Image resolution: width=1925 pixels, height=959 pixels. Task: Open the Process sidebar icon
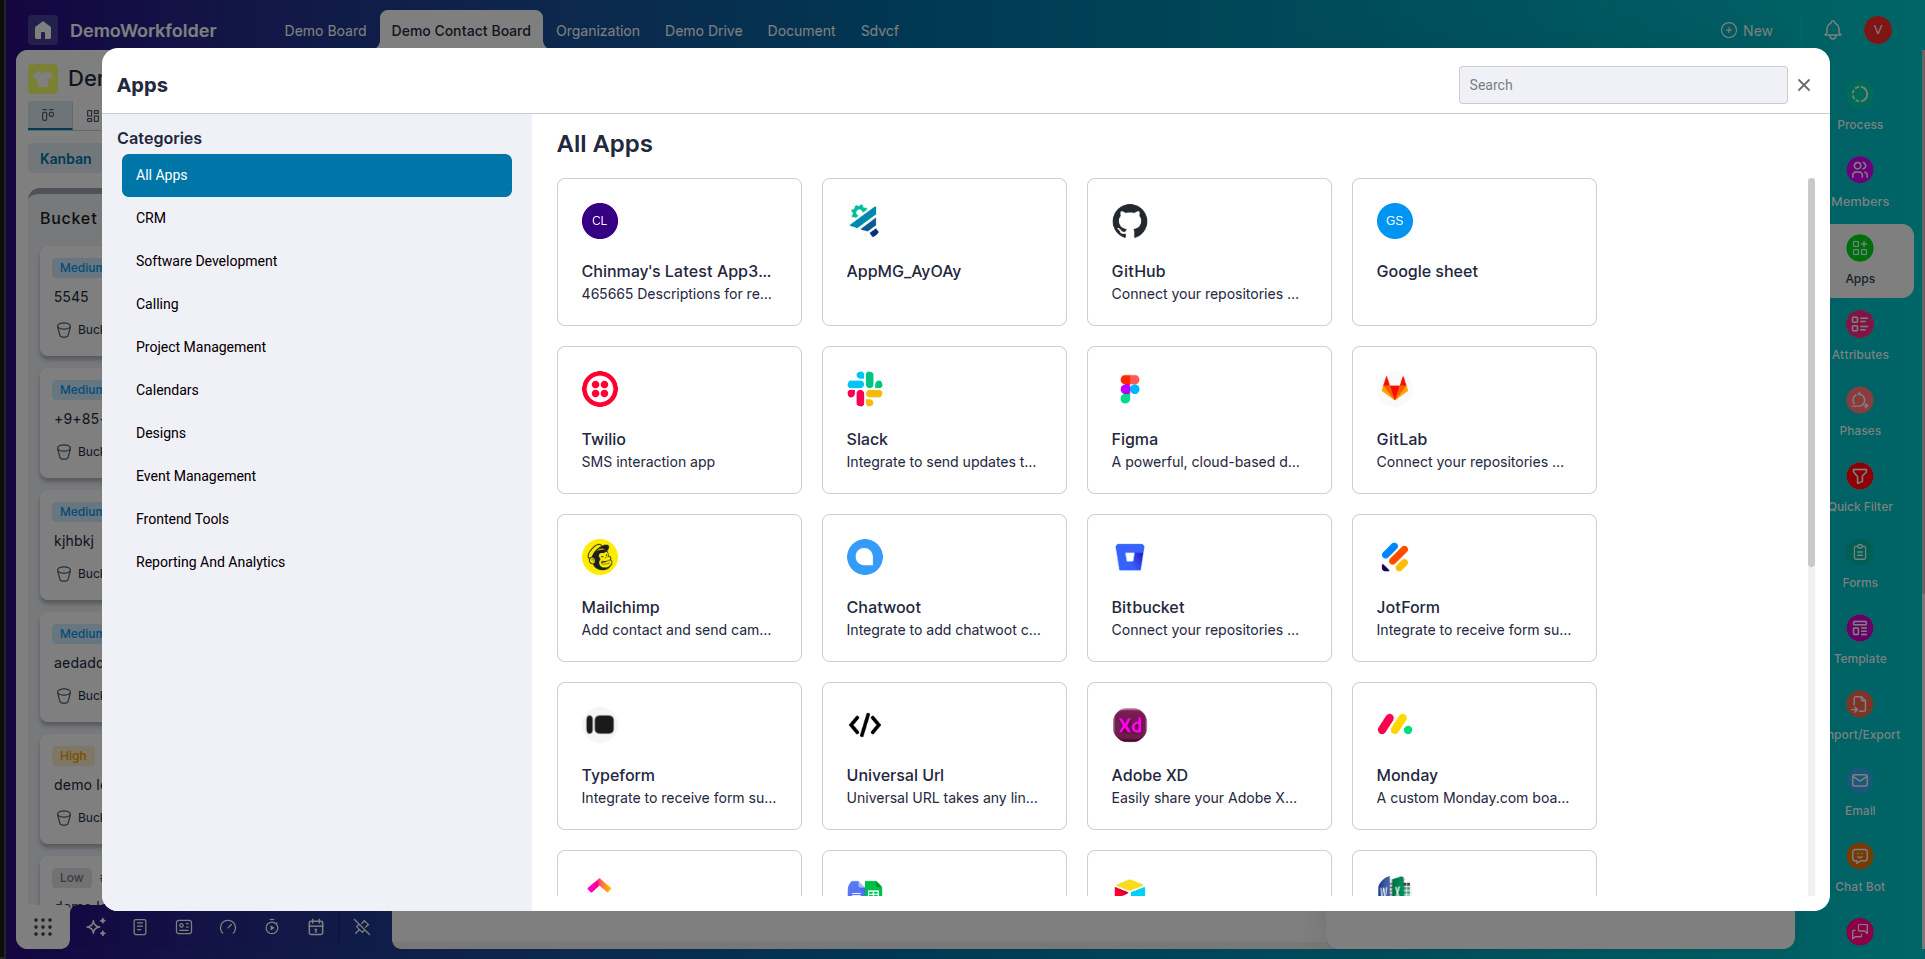(x=1859, y=95)
